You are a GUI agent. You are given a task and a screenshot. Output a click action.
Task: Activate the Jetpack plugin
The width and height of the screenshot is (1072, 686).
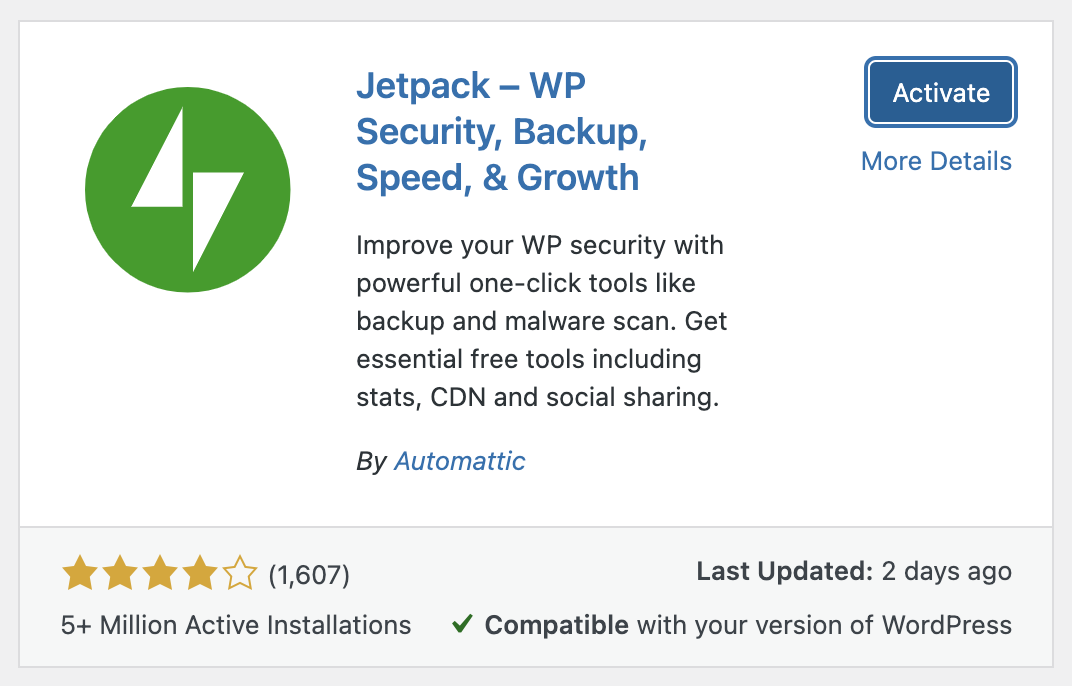tap(941, 93)
